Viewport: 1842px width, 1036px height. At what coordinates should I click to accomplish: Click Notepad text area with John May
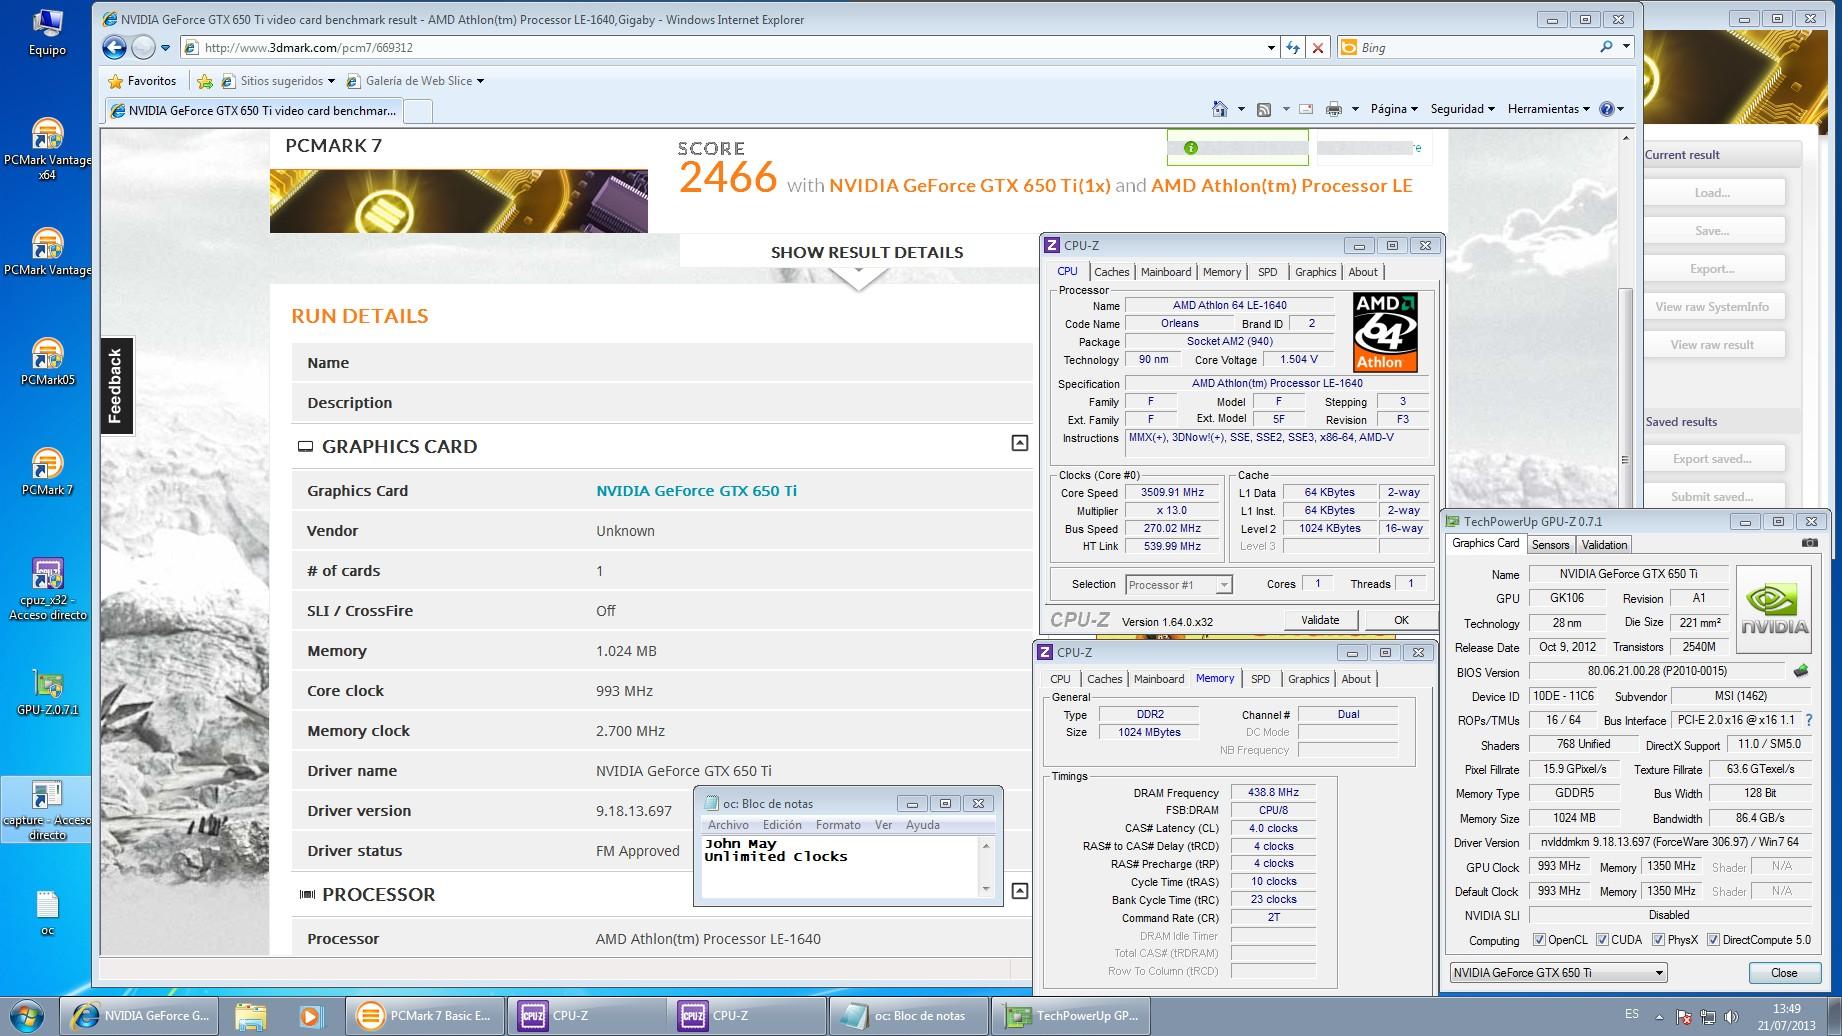[840, 866]
